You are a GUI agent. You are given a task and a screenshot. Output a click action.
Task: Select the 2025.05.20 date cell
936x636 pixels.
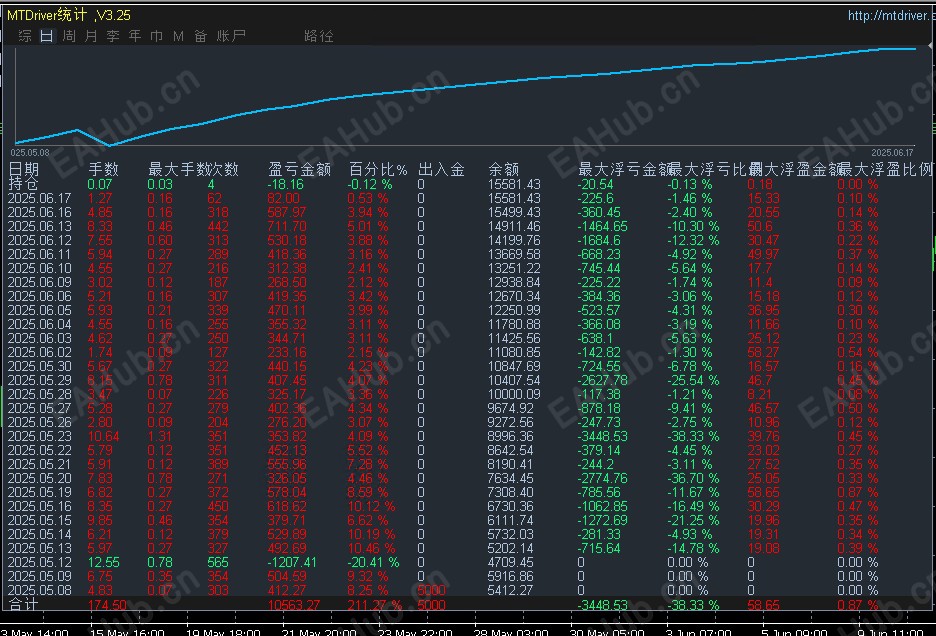[39, 478]
